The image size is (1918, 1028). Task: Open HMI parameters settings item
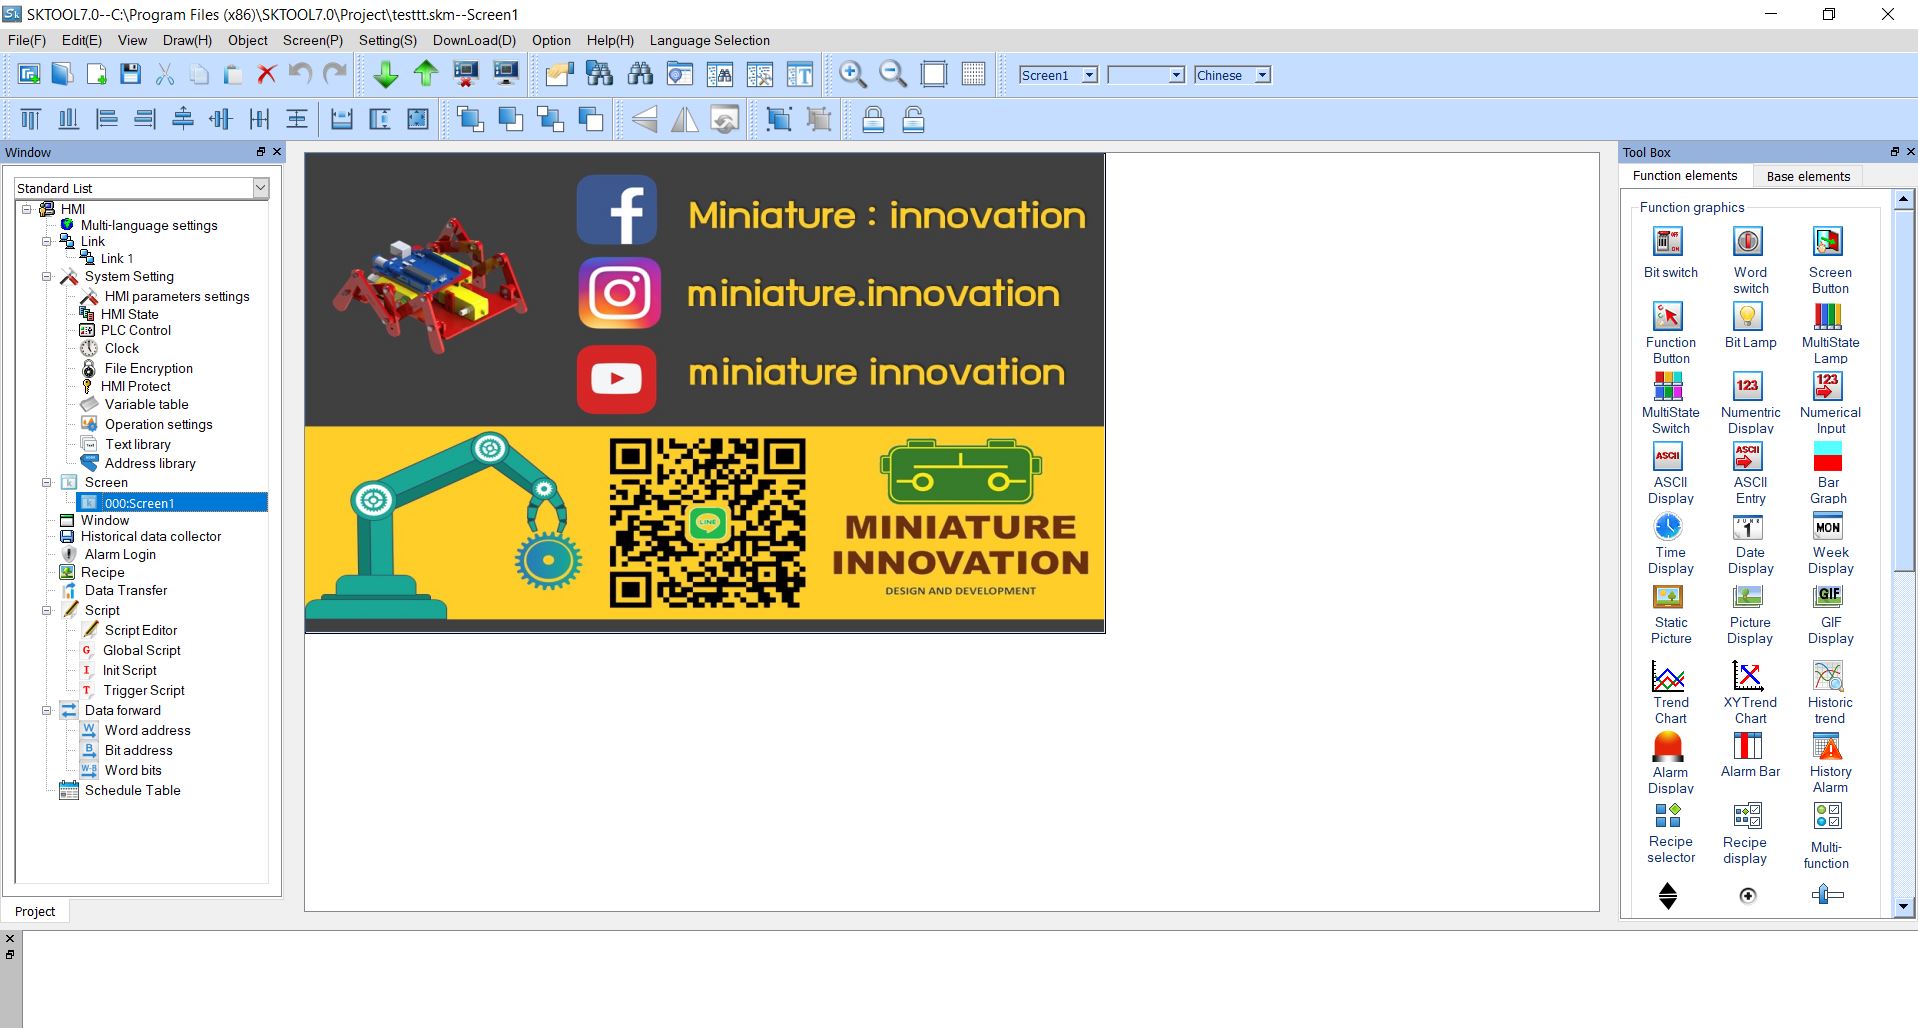click(176, 296)
